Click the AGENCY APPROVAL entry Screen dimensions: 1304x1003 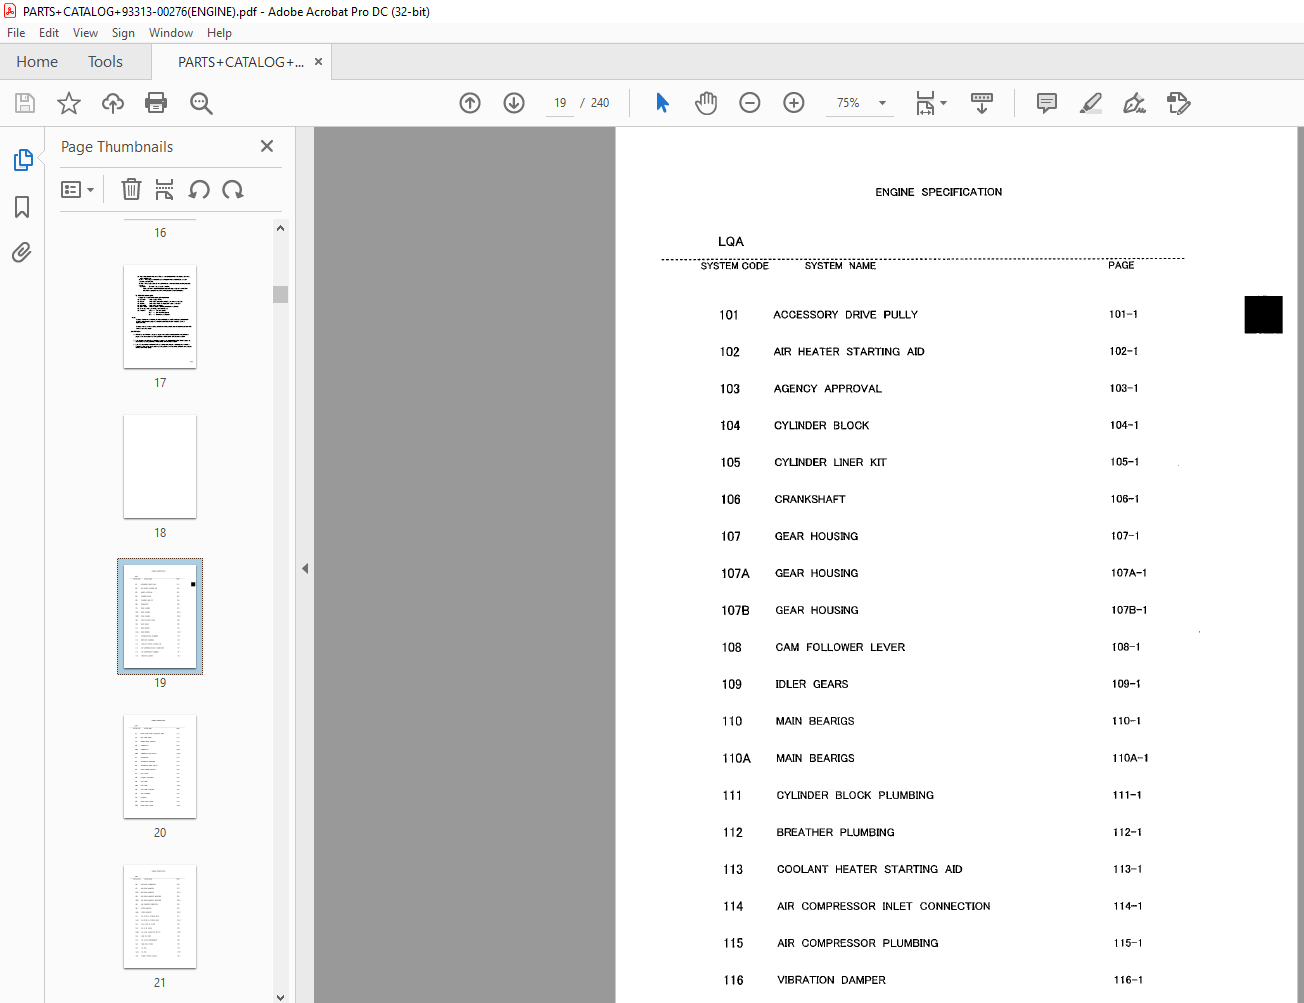tap(827, 388)
